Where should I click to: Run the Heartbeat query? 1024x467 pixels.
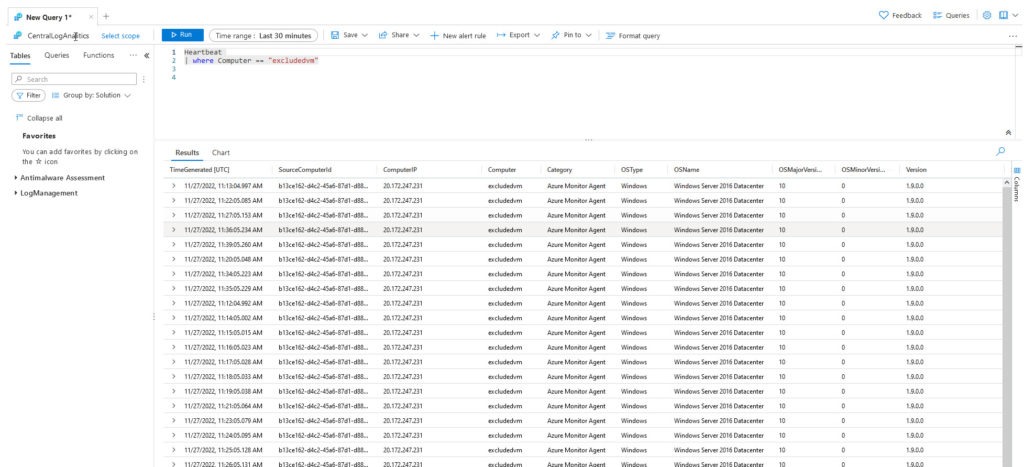coord(182,35)
